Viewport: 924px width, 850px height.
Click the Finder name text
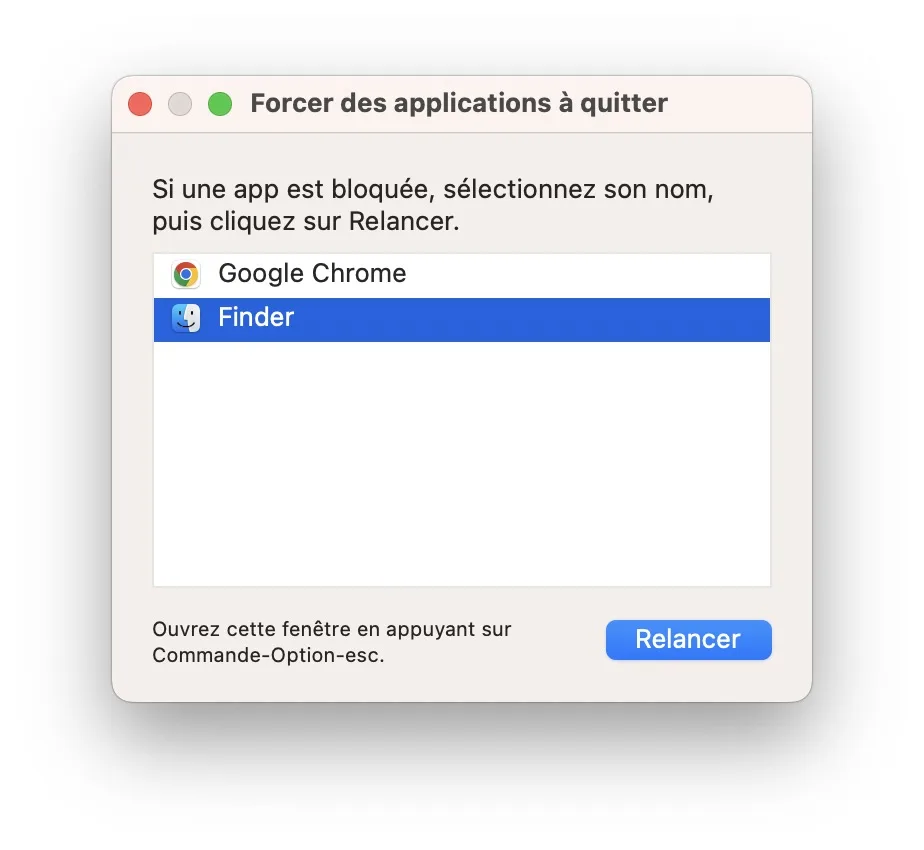coord(256,317)
